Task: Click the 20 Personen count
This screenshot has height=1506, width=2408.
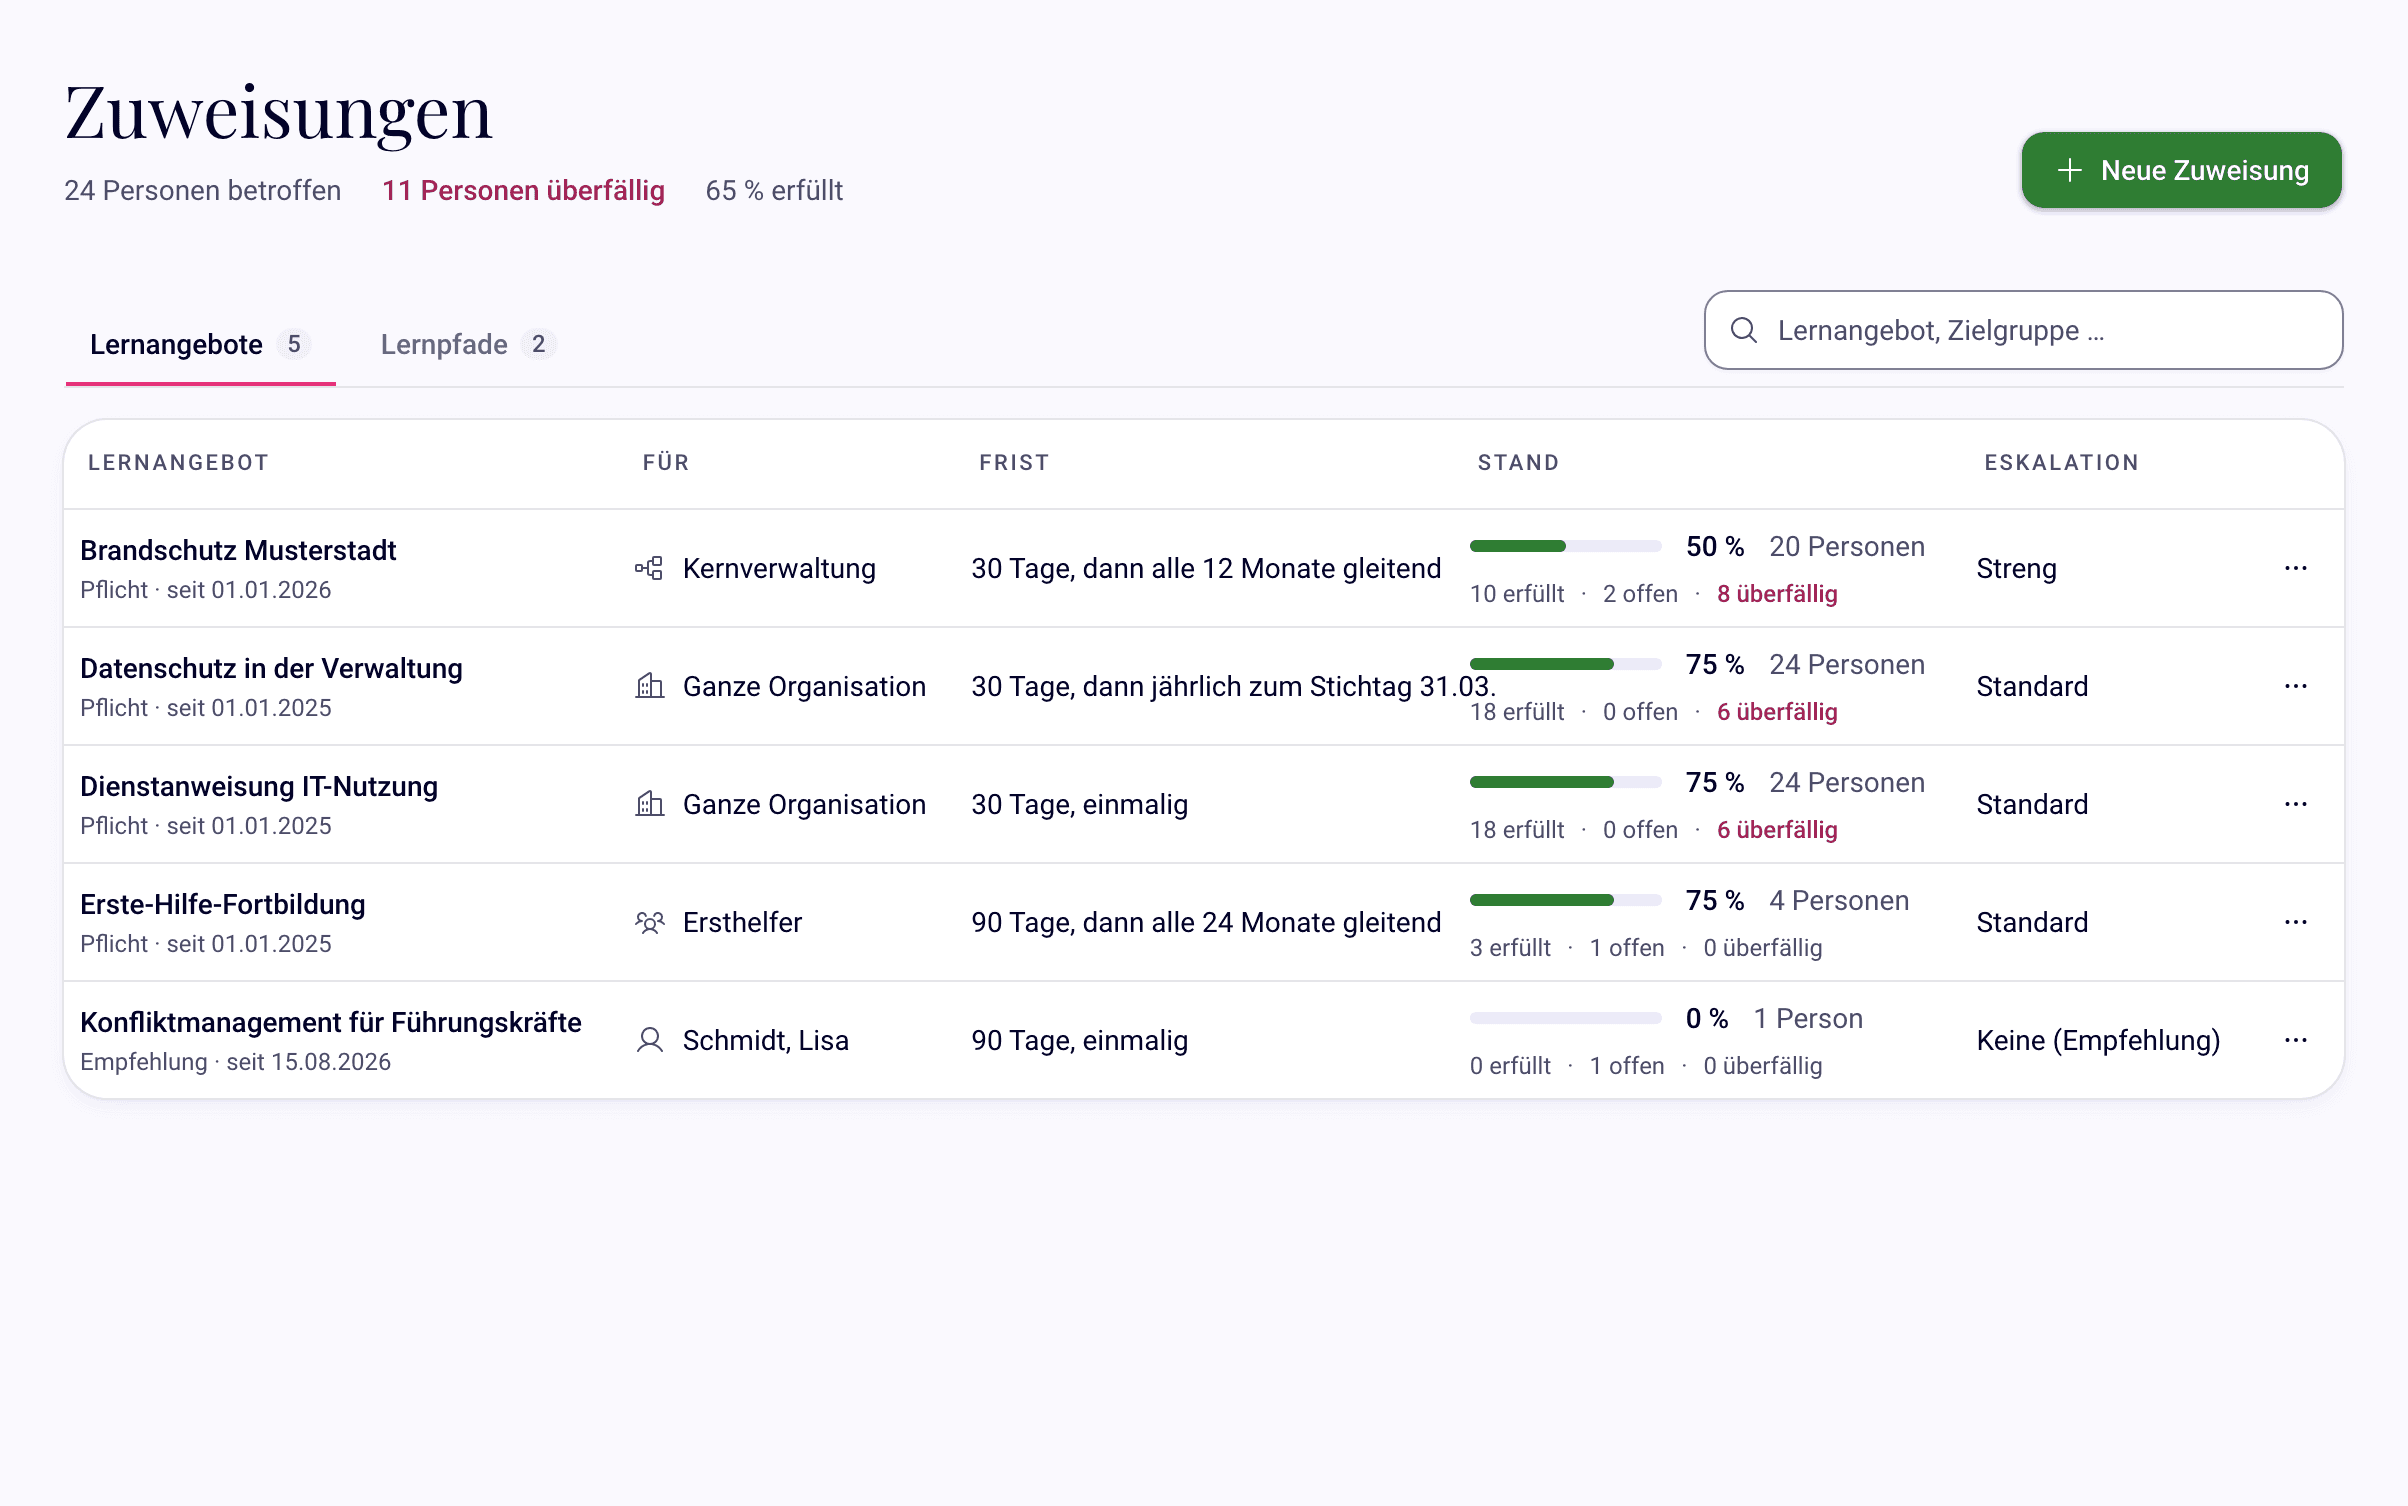Action: (1847, 546)
